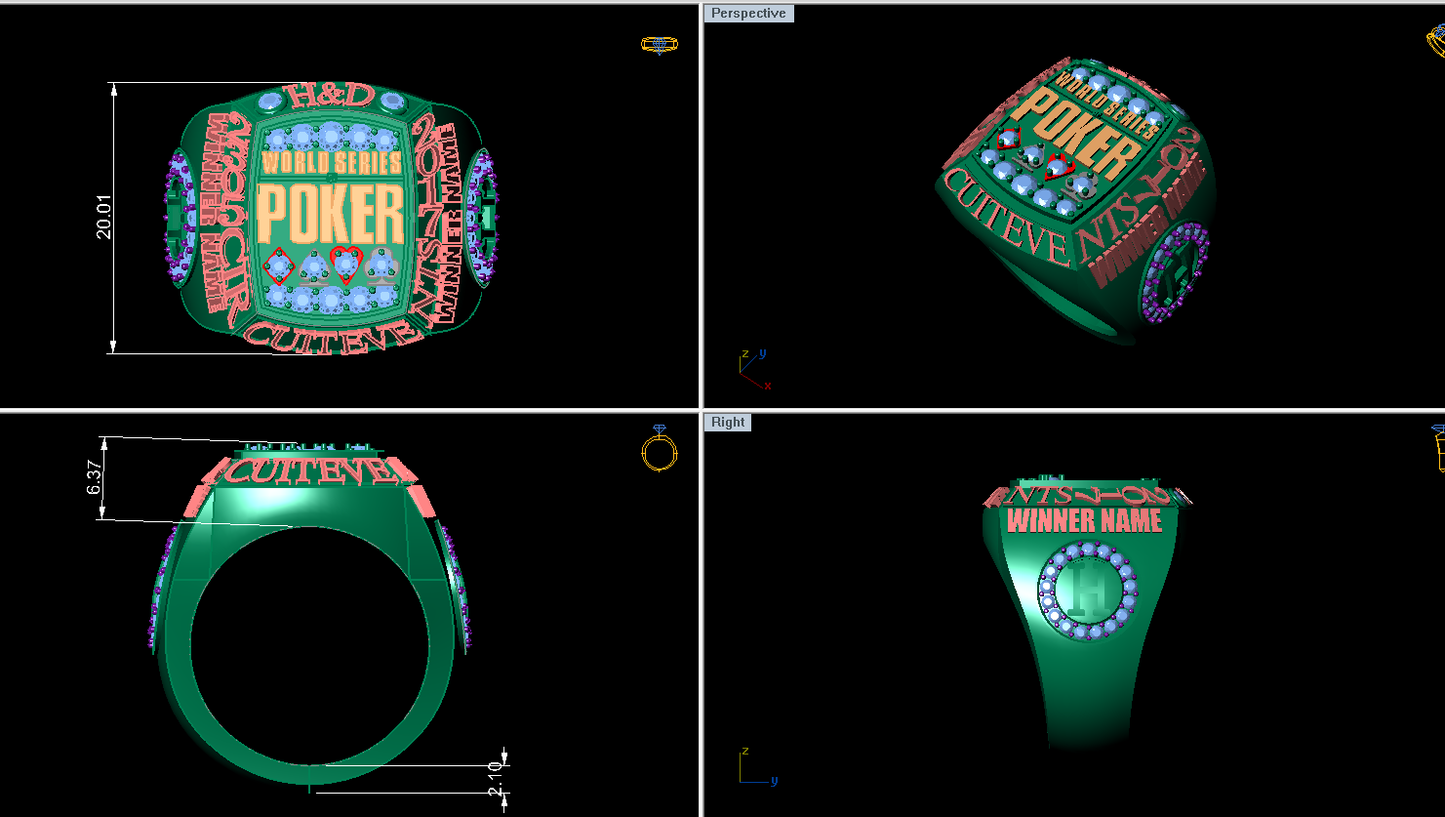Click the Perspective viewport label
This screenshot has width=1445, height=817.
pos(749,13)
